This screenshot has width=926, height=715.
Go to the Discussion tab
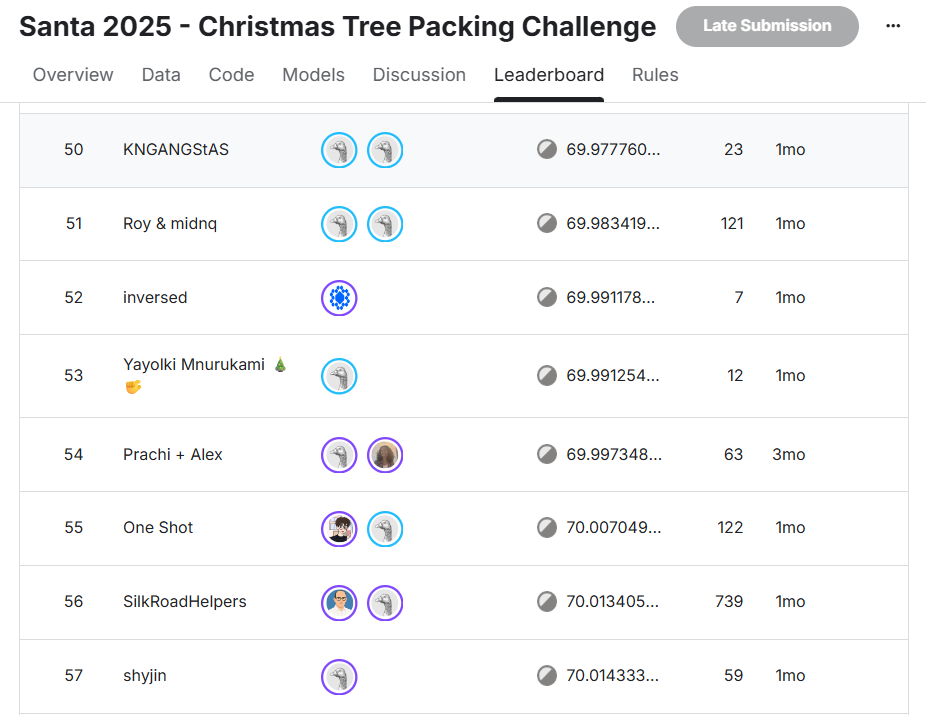point(419,74)
